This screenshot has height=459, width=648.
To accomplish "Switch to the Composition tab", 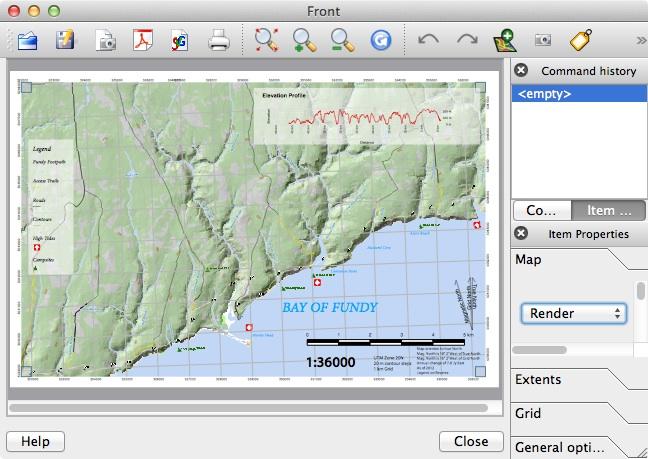I will pos(541,211).
